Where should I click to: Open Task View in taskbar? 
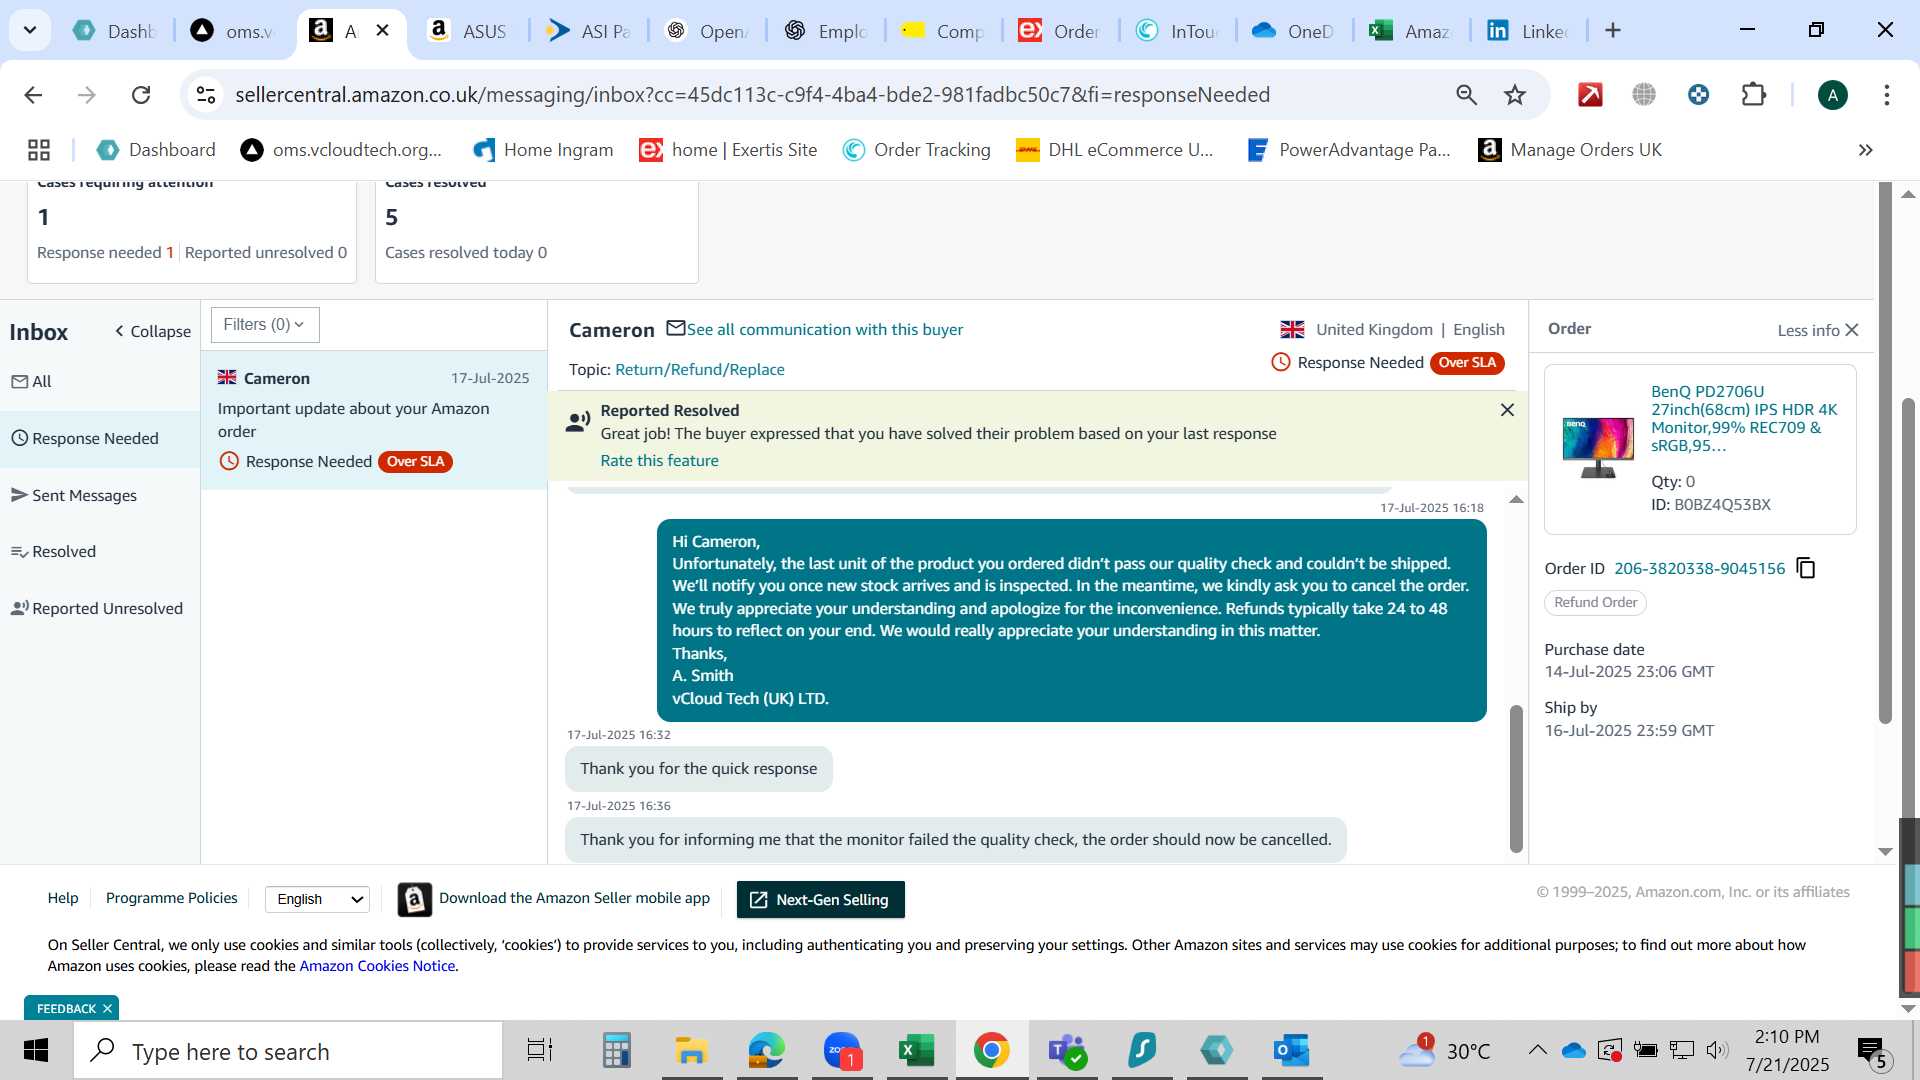(x=540, y=1051)
